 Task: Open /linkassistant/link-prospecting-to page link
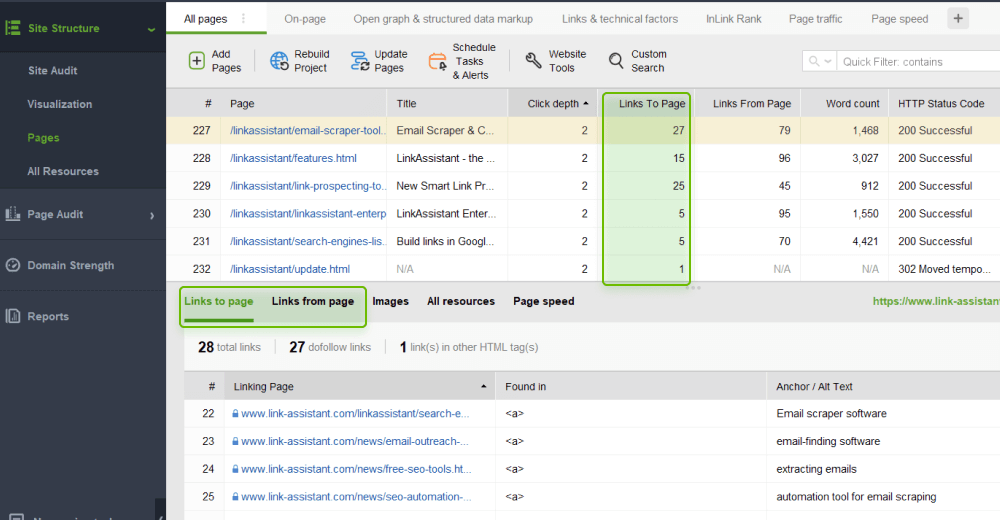coord(307,186)
